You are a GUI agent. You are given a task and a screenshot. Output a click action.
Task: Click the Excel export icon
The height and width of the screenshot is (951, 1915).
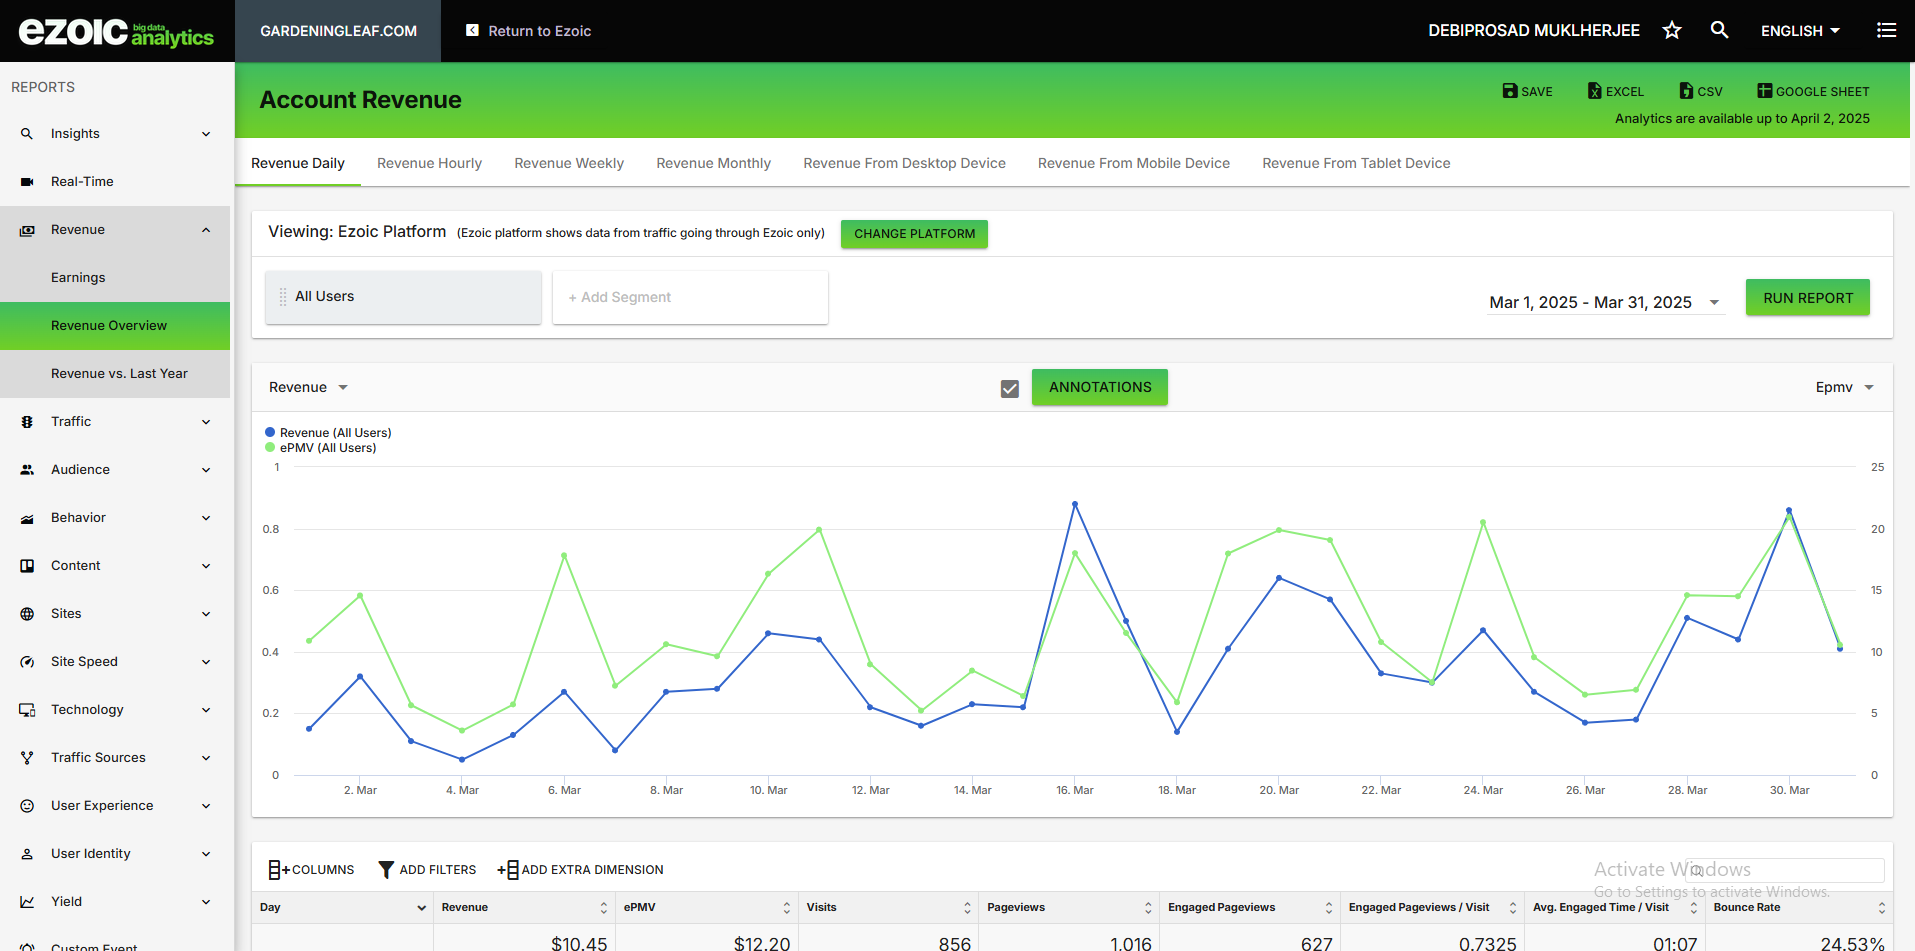point(1595,91)
